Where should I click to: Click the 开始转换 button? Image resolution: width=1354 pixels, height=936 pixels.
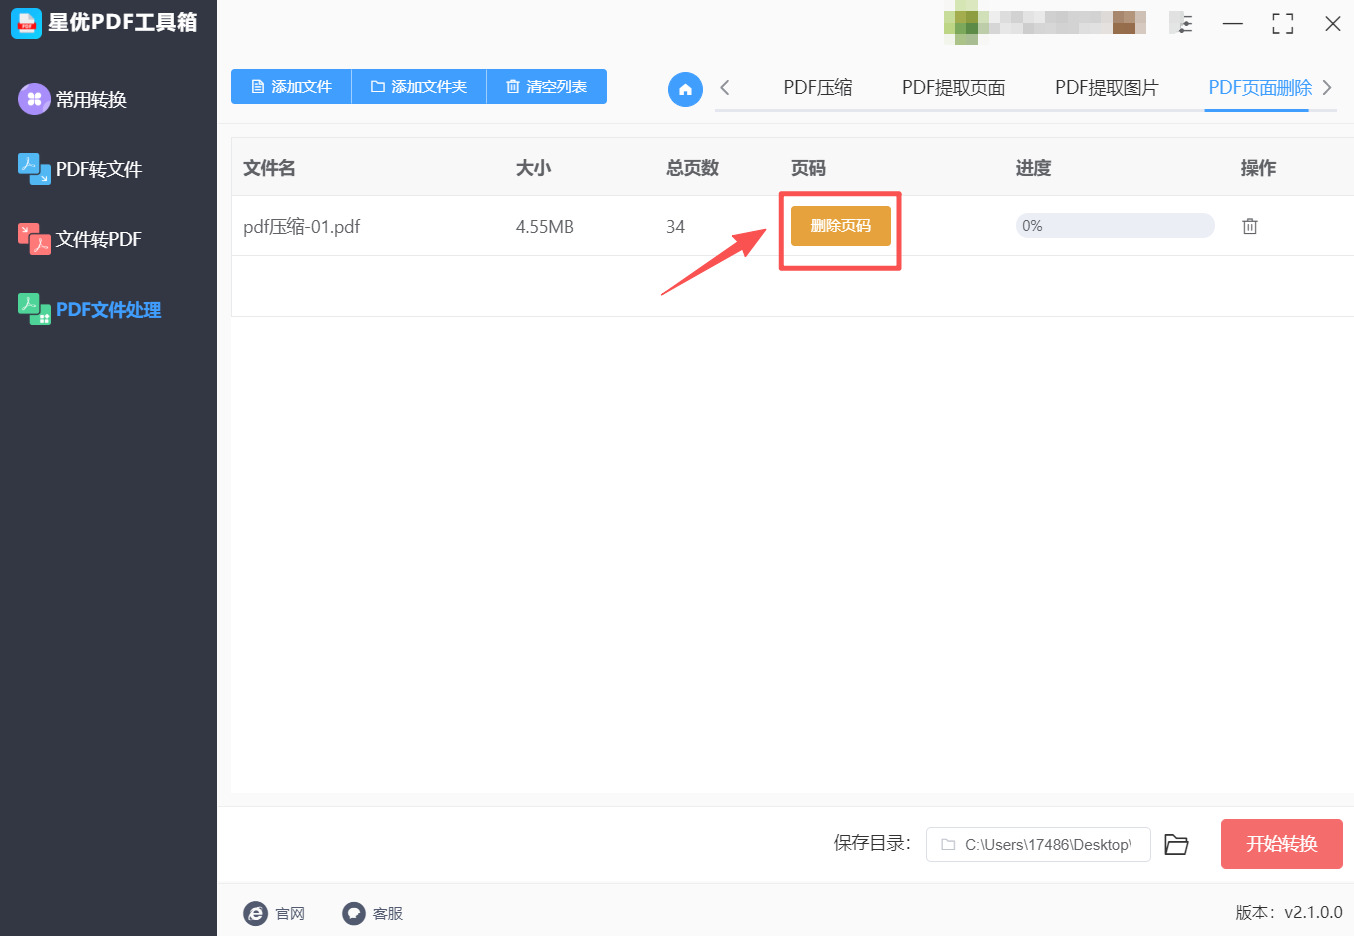1282,844
